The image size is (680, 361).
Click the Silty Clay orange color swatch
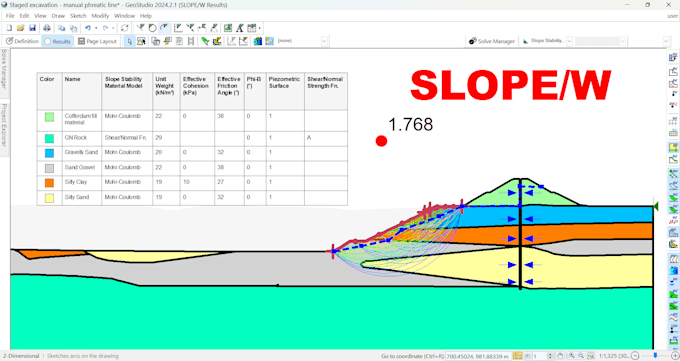pyautogui.click(x=49, y=183)
